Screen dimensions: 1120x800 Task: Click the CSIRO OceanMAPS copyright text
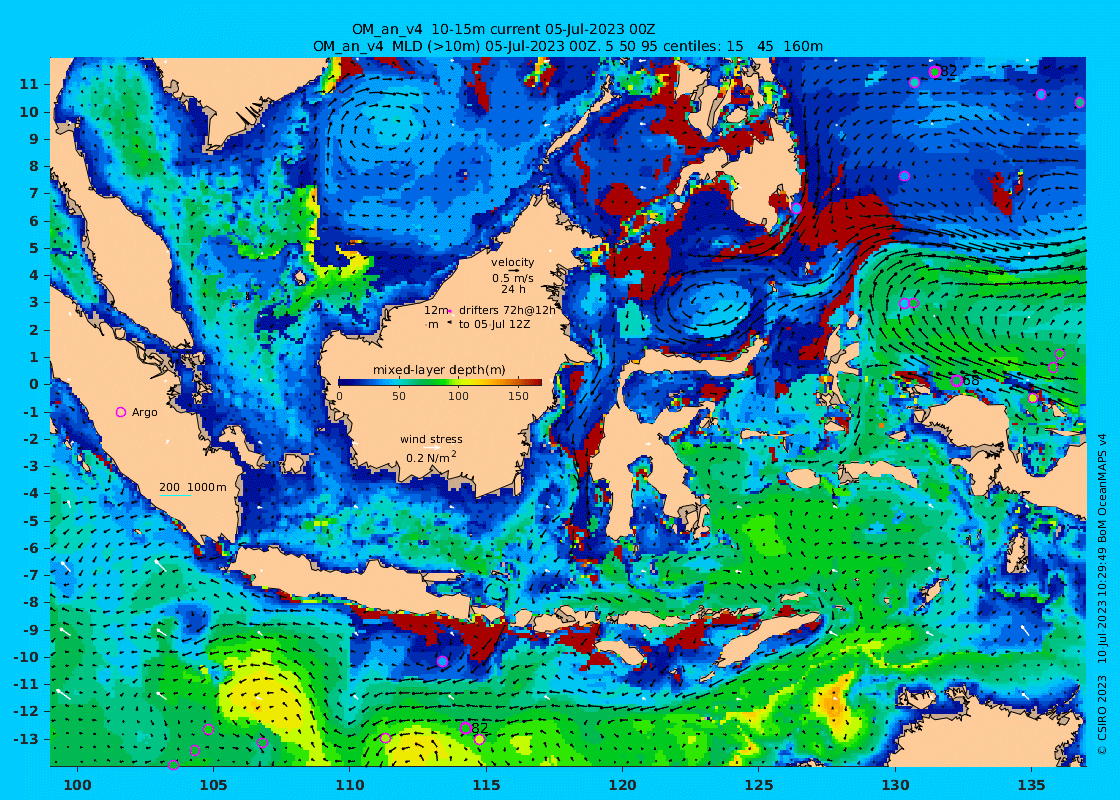coord(1101,593)
